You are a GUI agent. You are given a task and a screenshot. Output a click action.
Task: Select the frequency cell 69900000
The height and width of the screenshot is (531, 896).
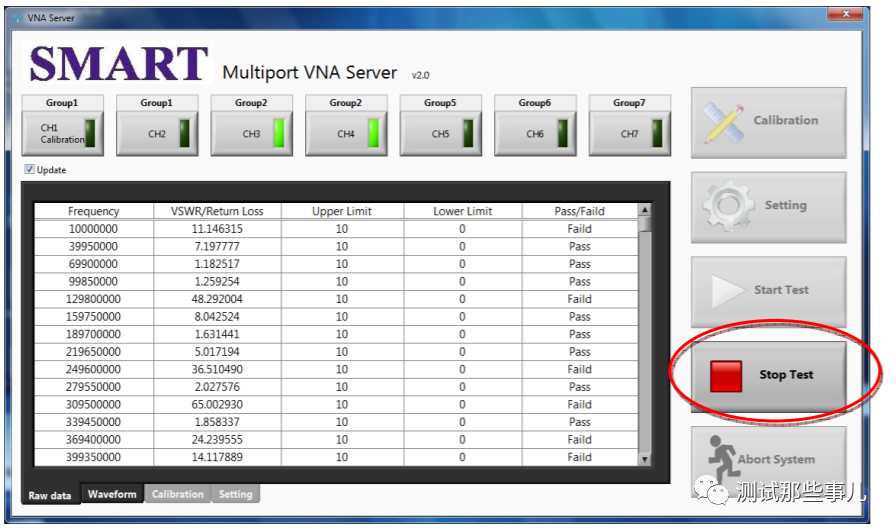94,264
